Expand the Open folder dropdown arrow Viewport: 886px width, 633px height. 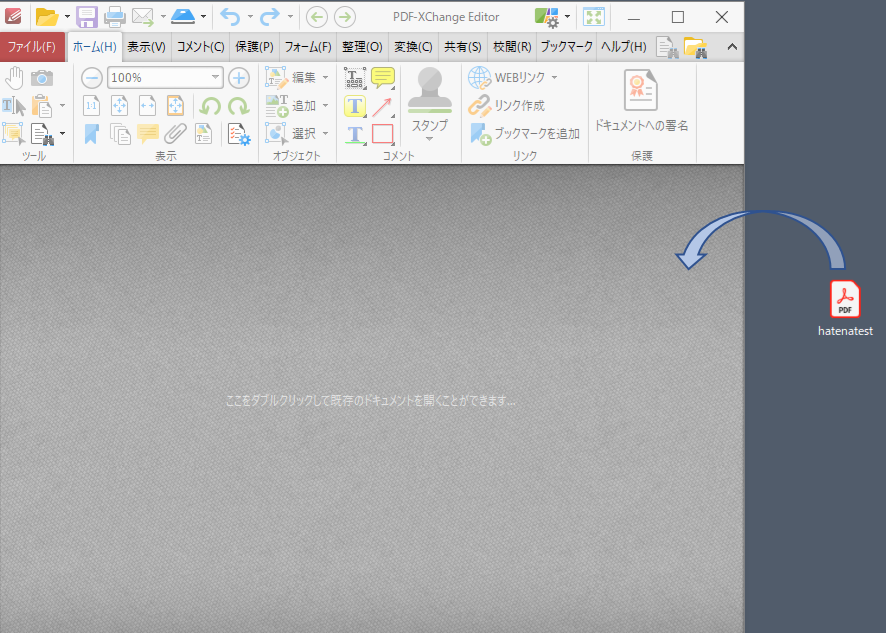pyautogui.click(x=67, y=17)
